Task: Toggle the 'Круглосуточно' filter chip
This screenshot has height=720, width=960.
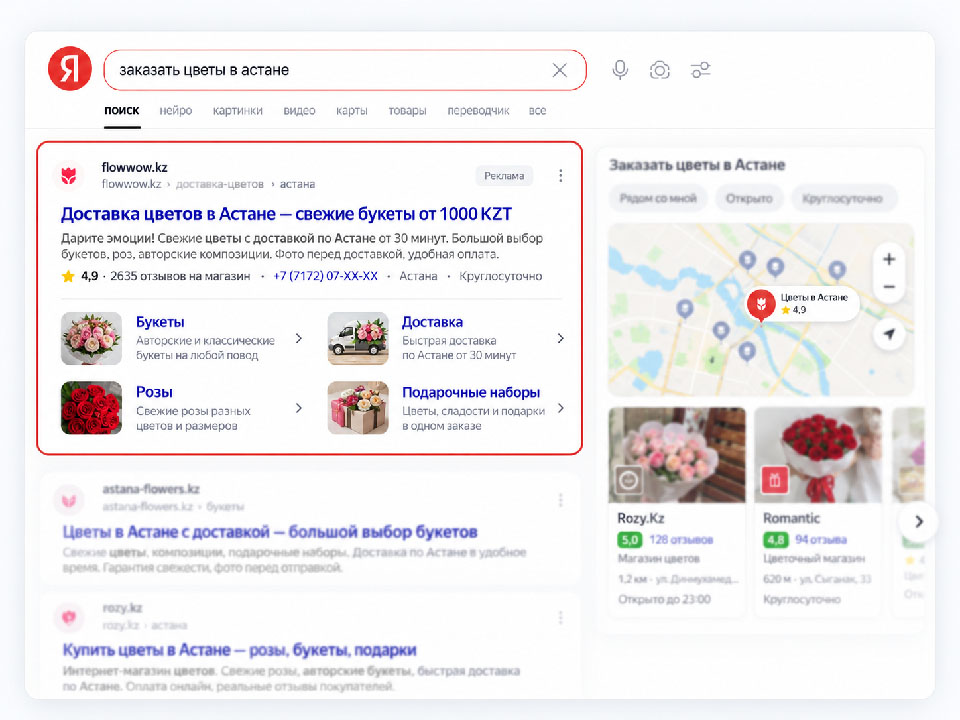Action: coord(842,198)
